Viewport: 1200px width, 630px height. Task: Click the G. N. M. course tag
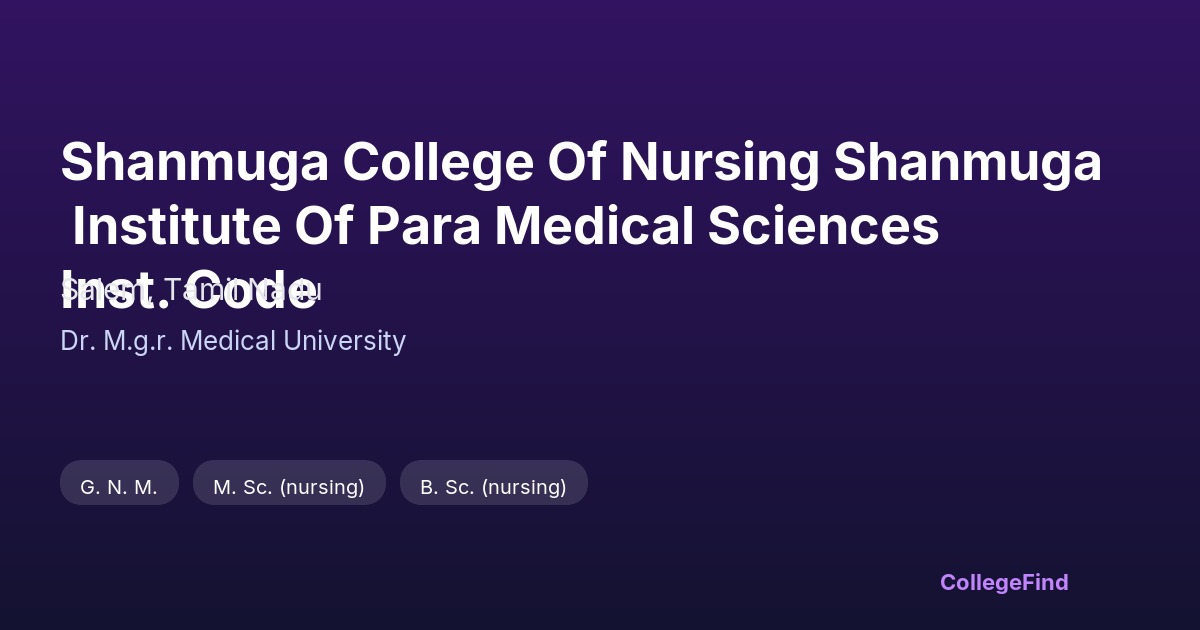[x=119, y=486]
